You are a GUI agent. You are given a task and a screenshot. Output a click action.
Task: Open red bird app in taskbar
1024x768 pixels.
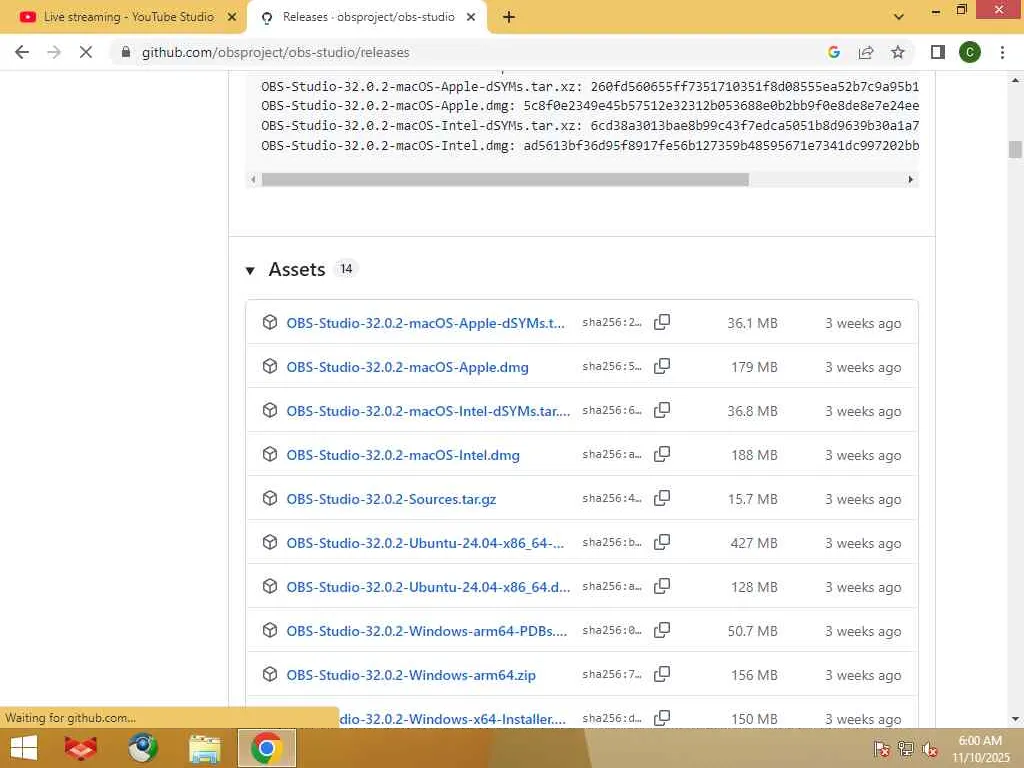[x=81, y=748]
